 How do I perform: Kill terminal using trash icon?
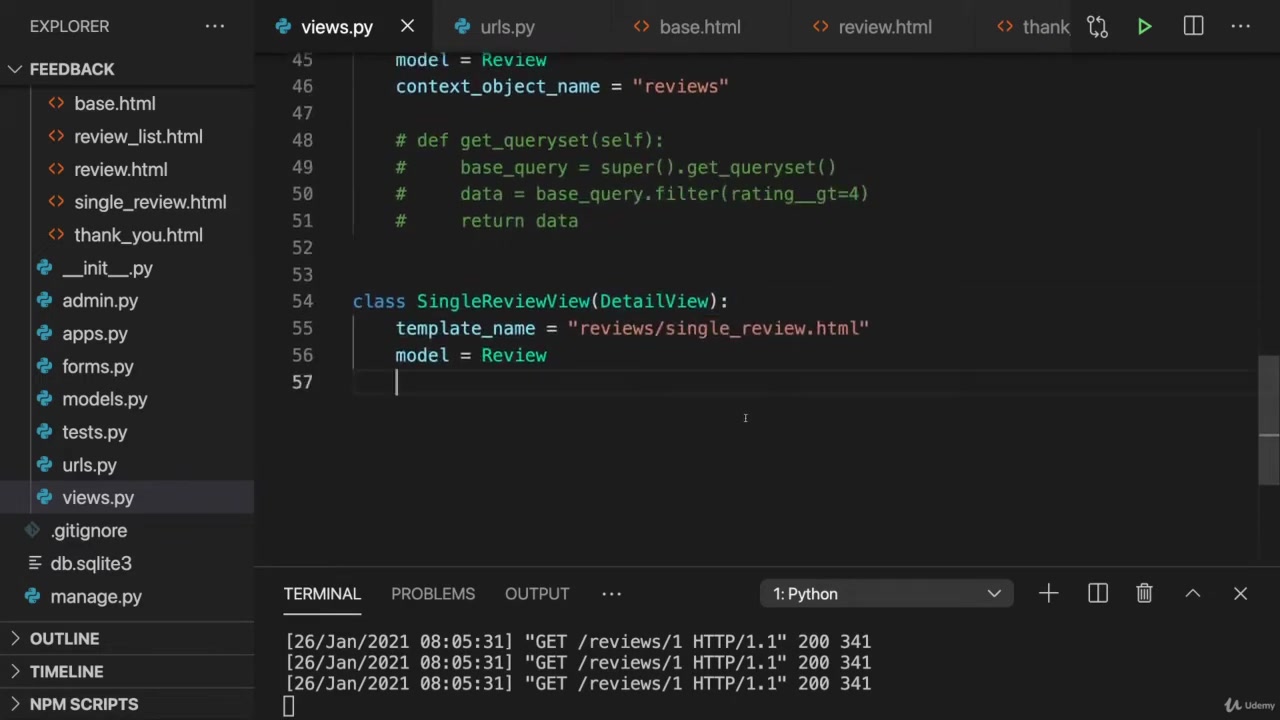click(1144, 594)
